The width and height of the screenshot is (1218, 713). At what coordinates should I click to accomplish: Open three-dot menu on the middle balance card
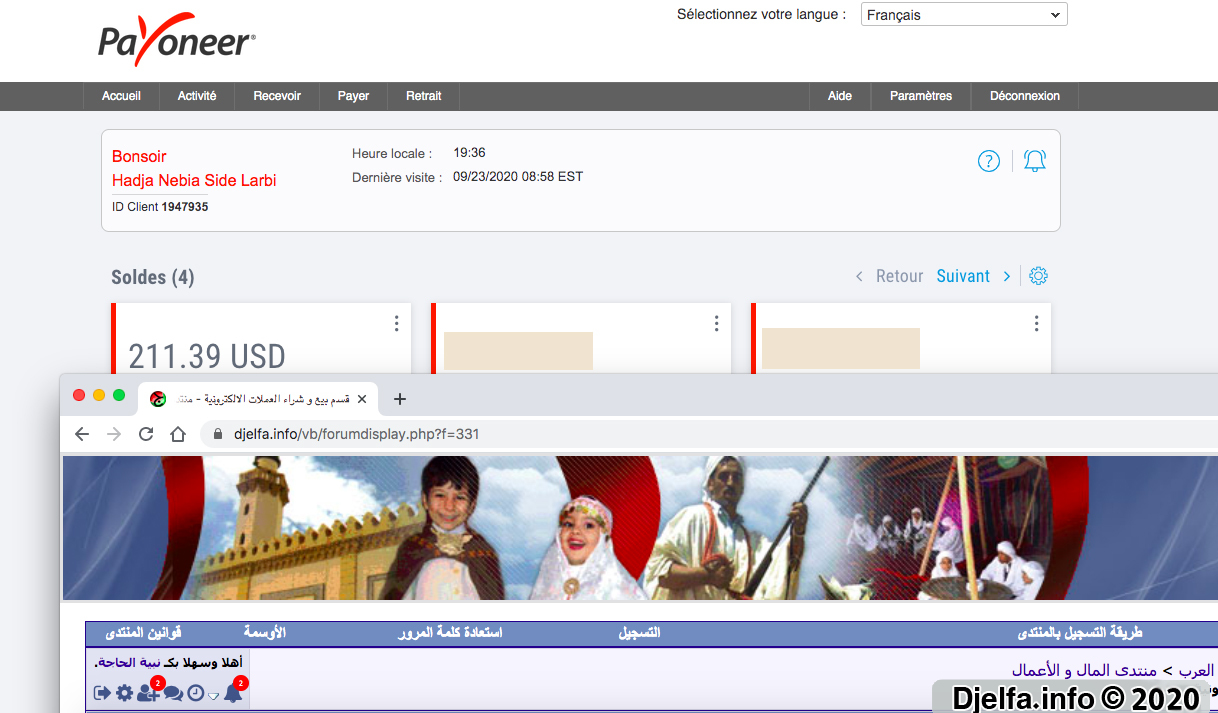click(717, 323)
